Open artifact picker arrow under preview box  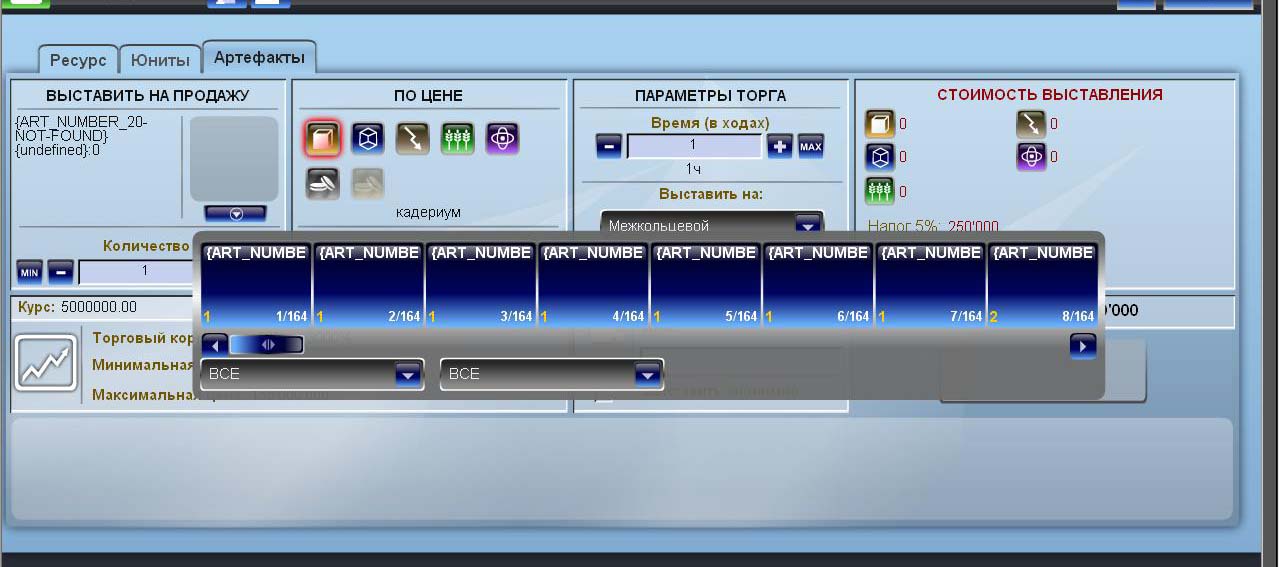(x=235, y=213)
